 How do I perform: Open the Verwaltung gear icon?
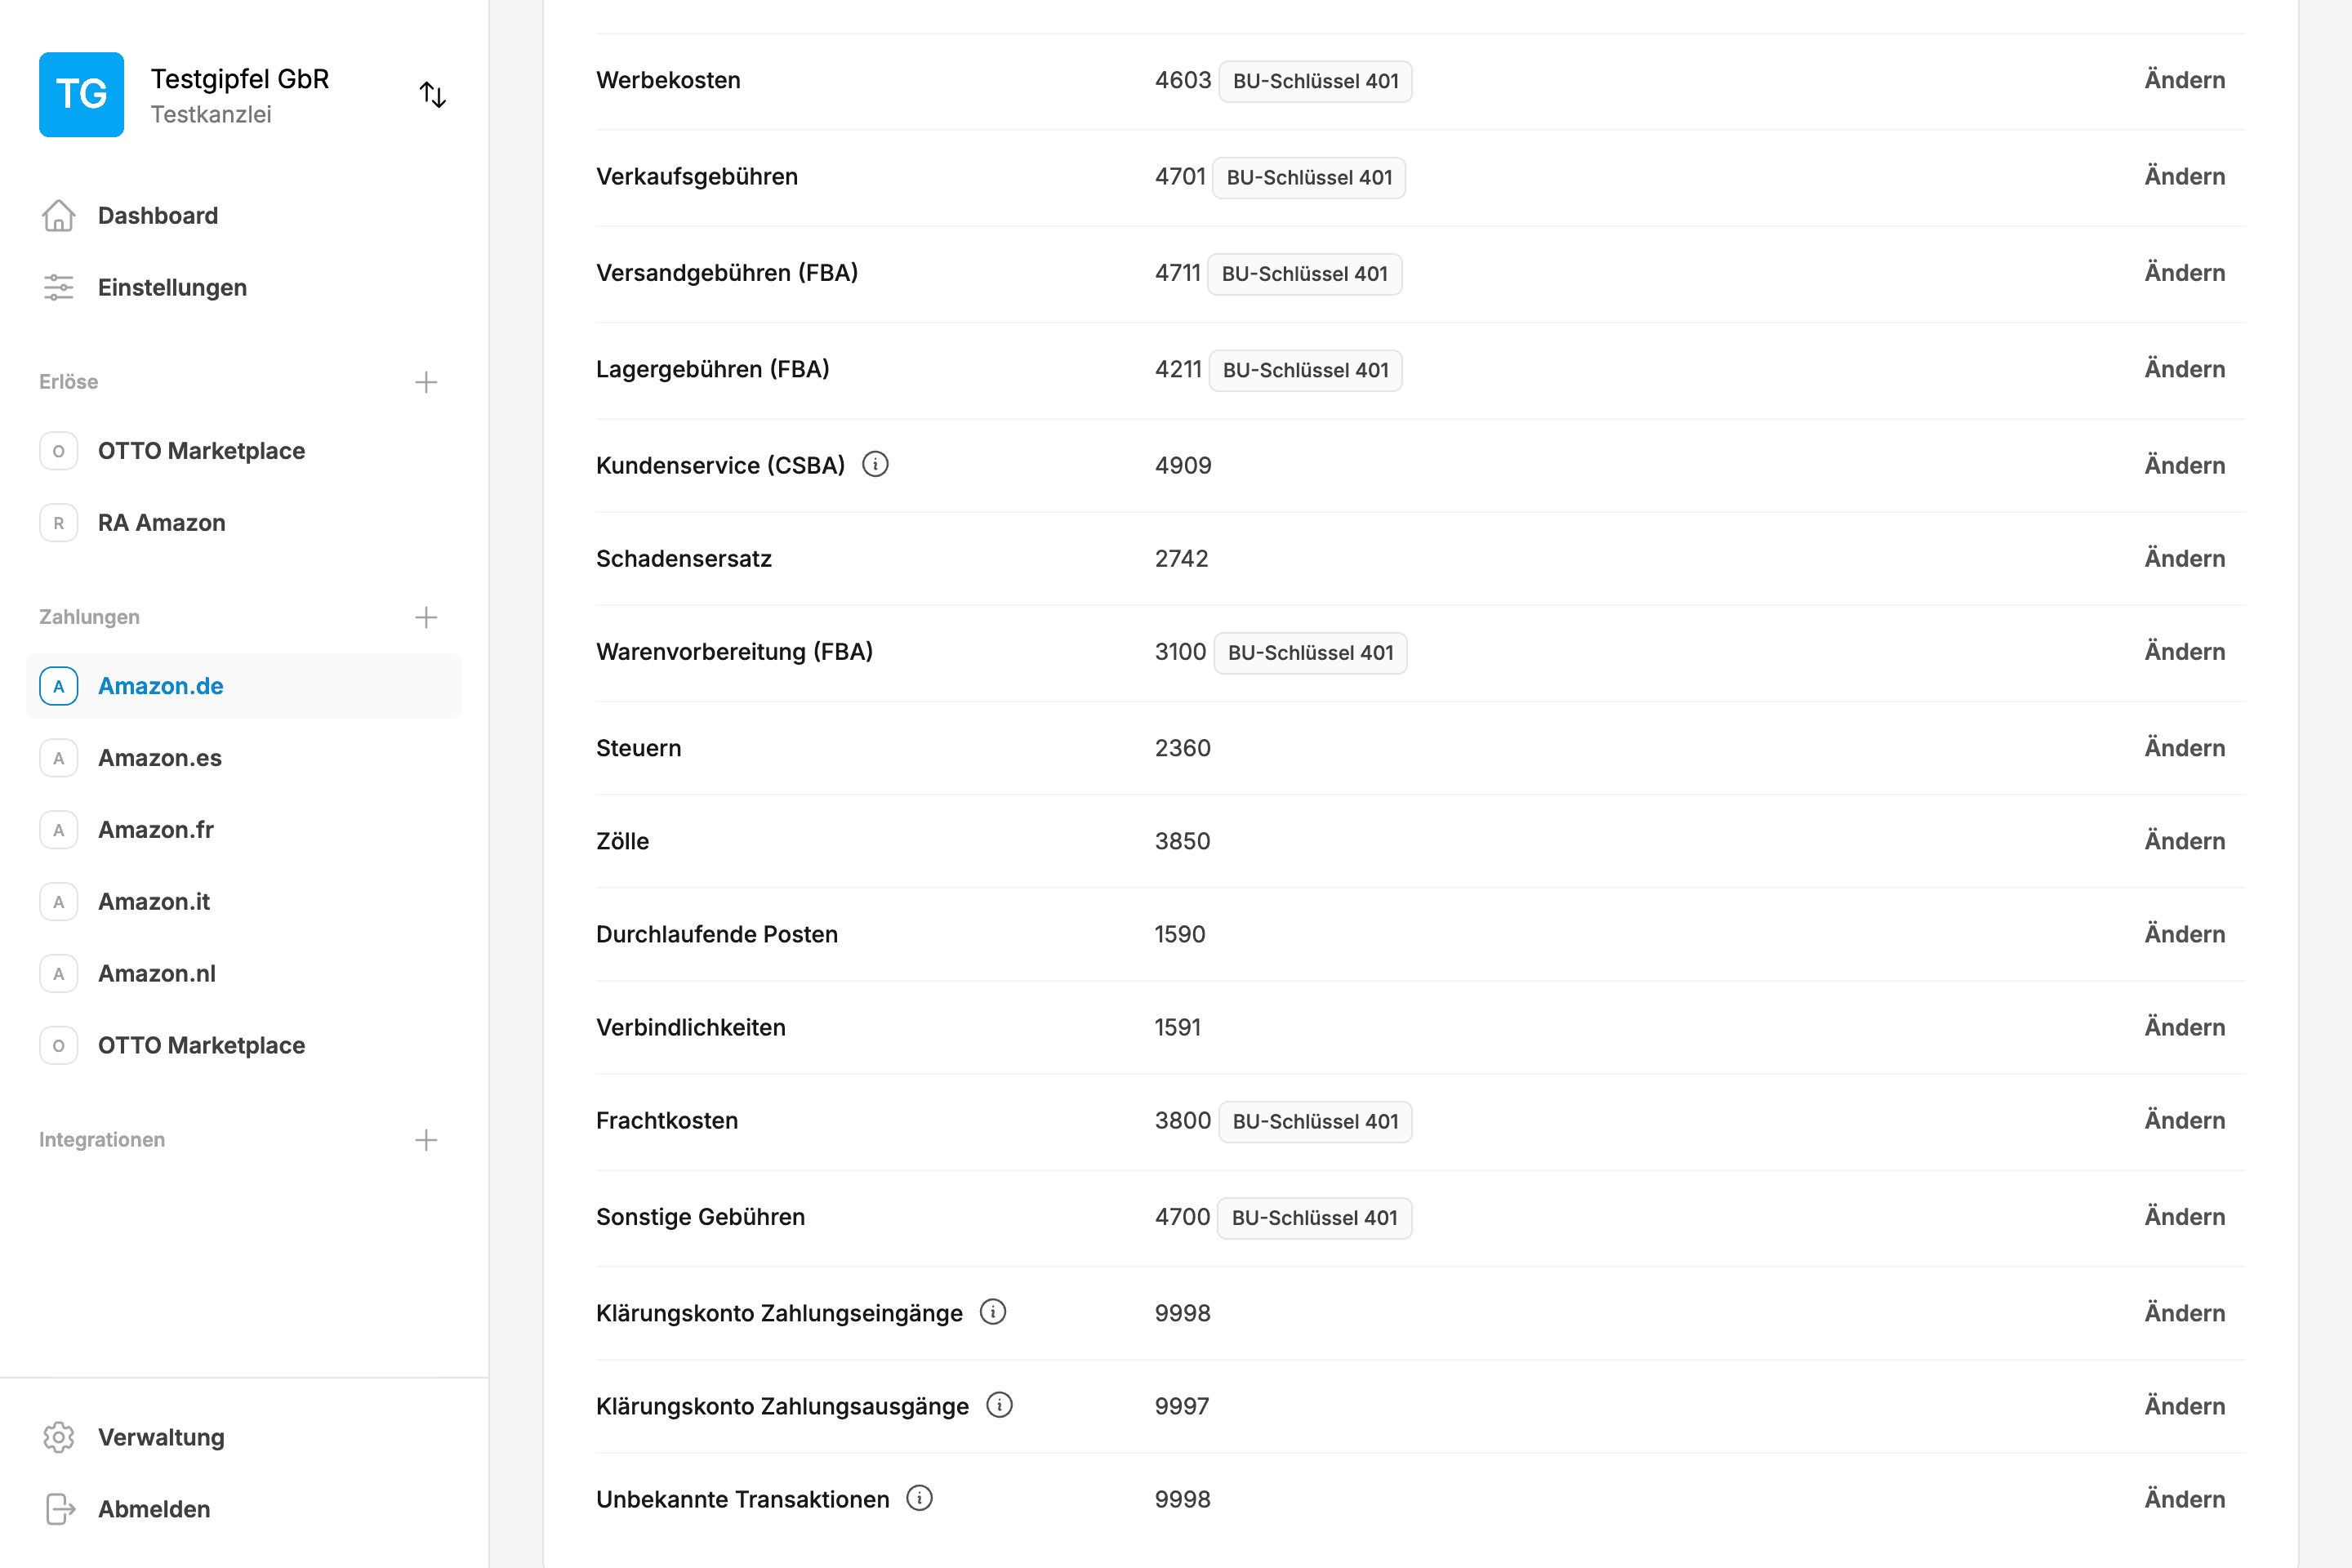[x=58, y=1437]
